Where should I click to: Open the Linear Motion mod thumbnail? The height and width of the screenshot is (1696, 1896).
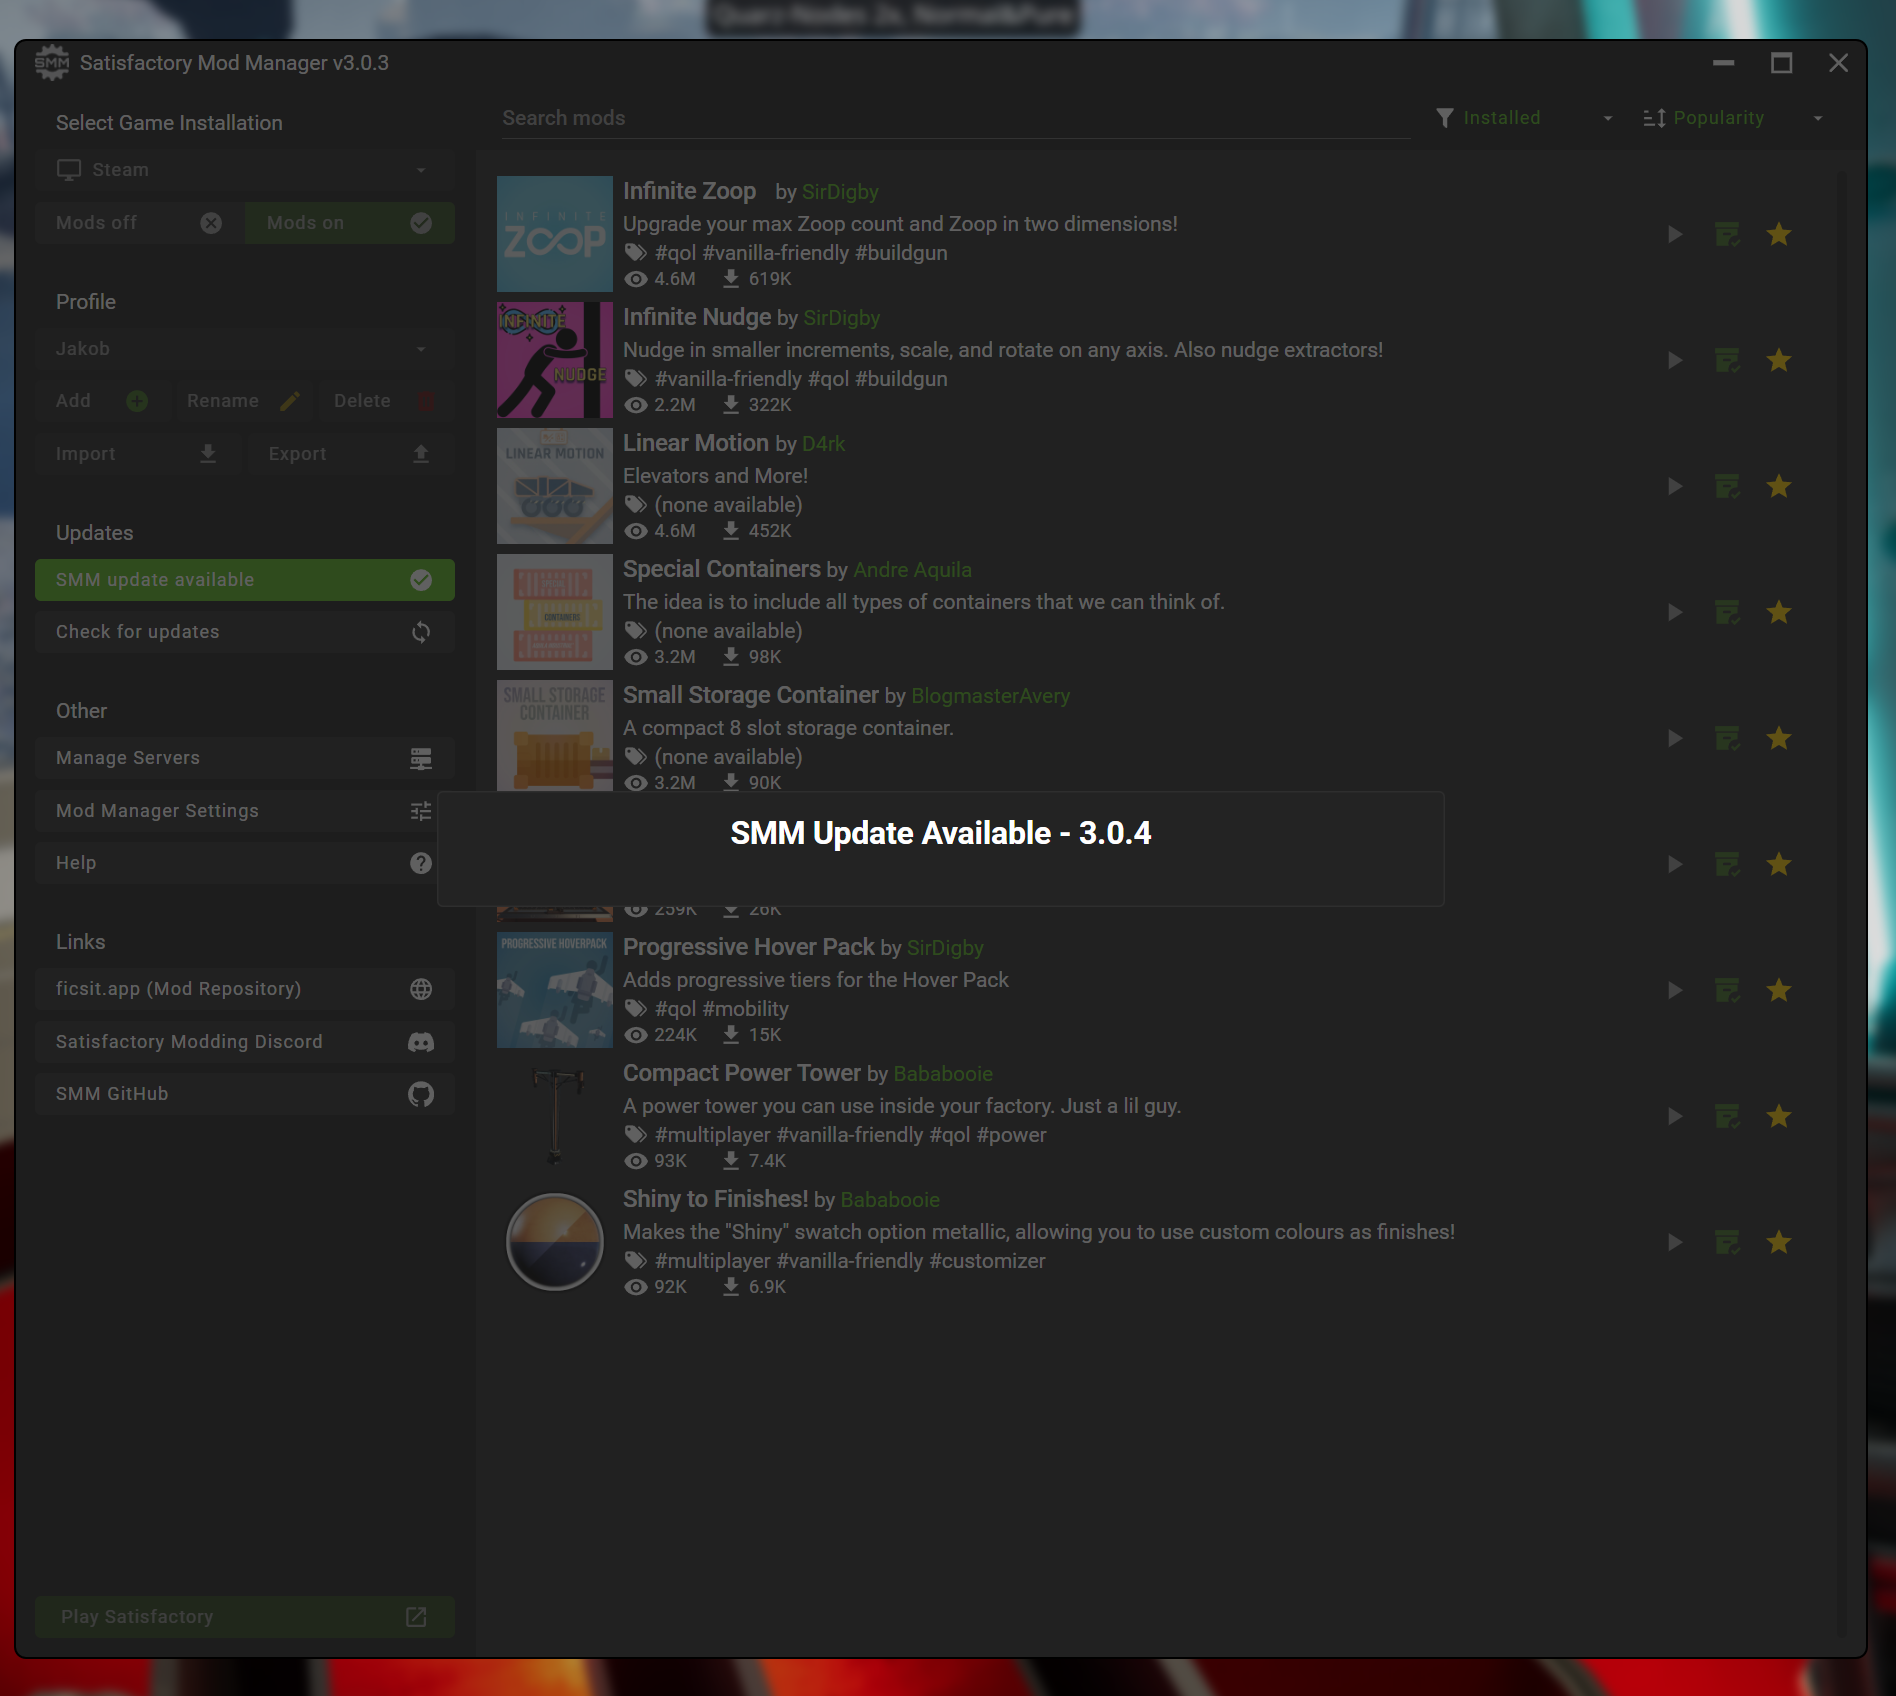pos(555,486)
